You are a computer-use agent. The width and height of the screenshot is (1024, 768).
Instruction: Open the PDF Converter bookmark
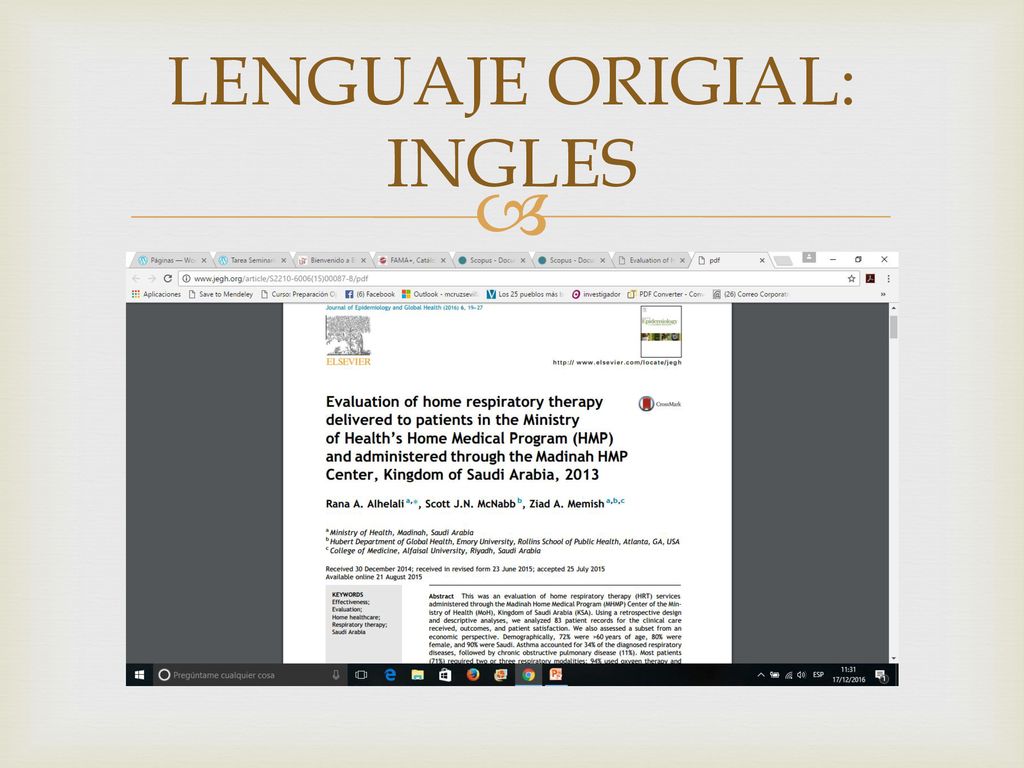665,295
